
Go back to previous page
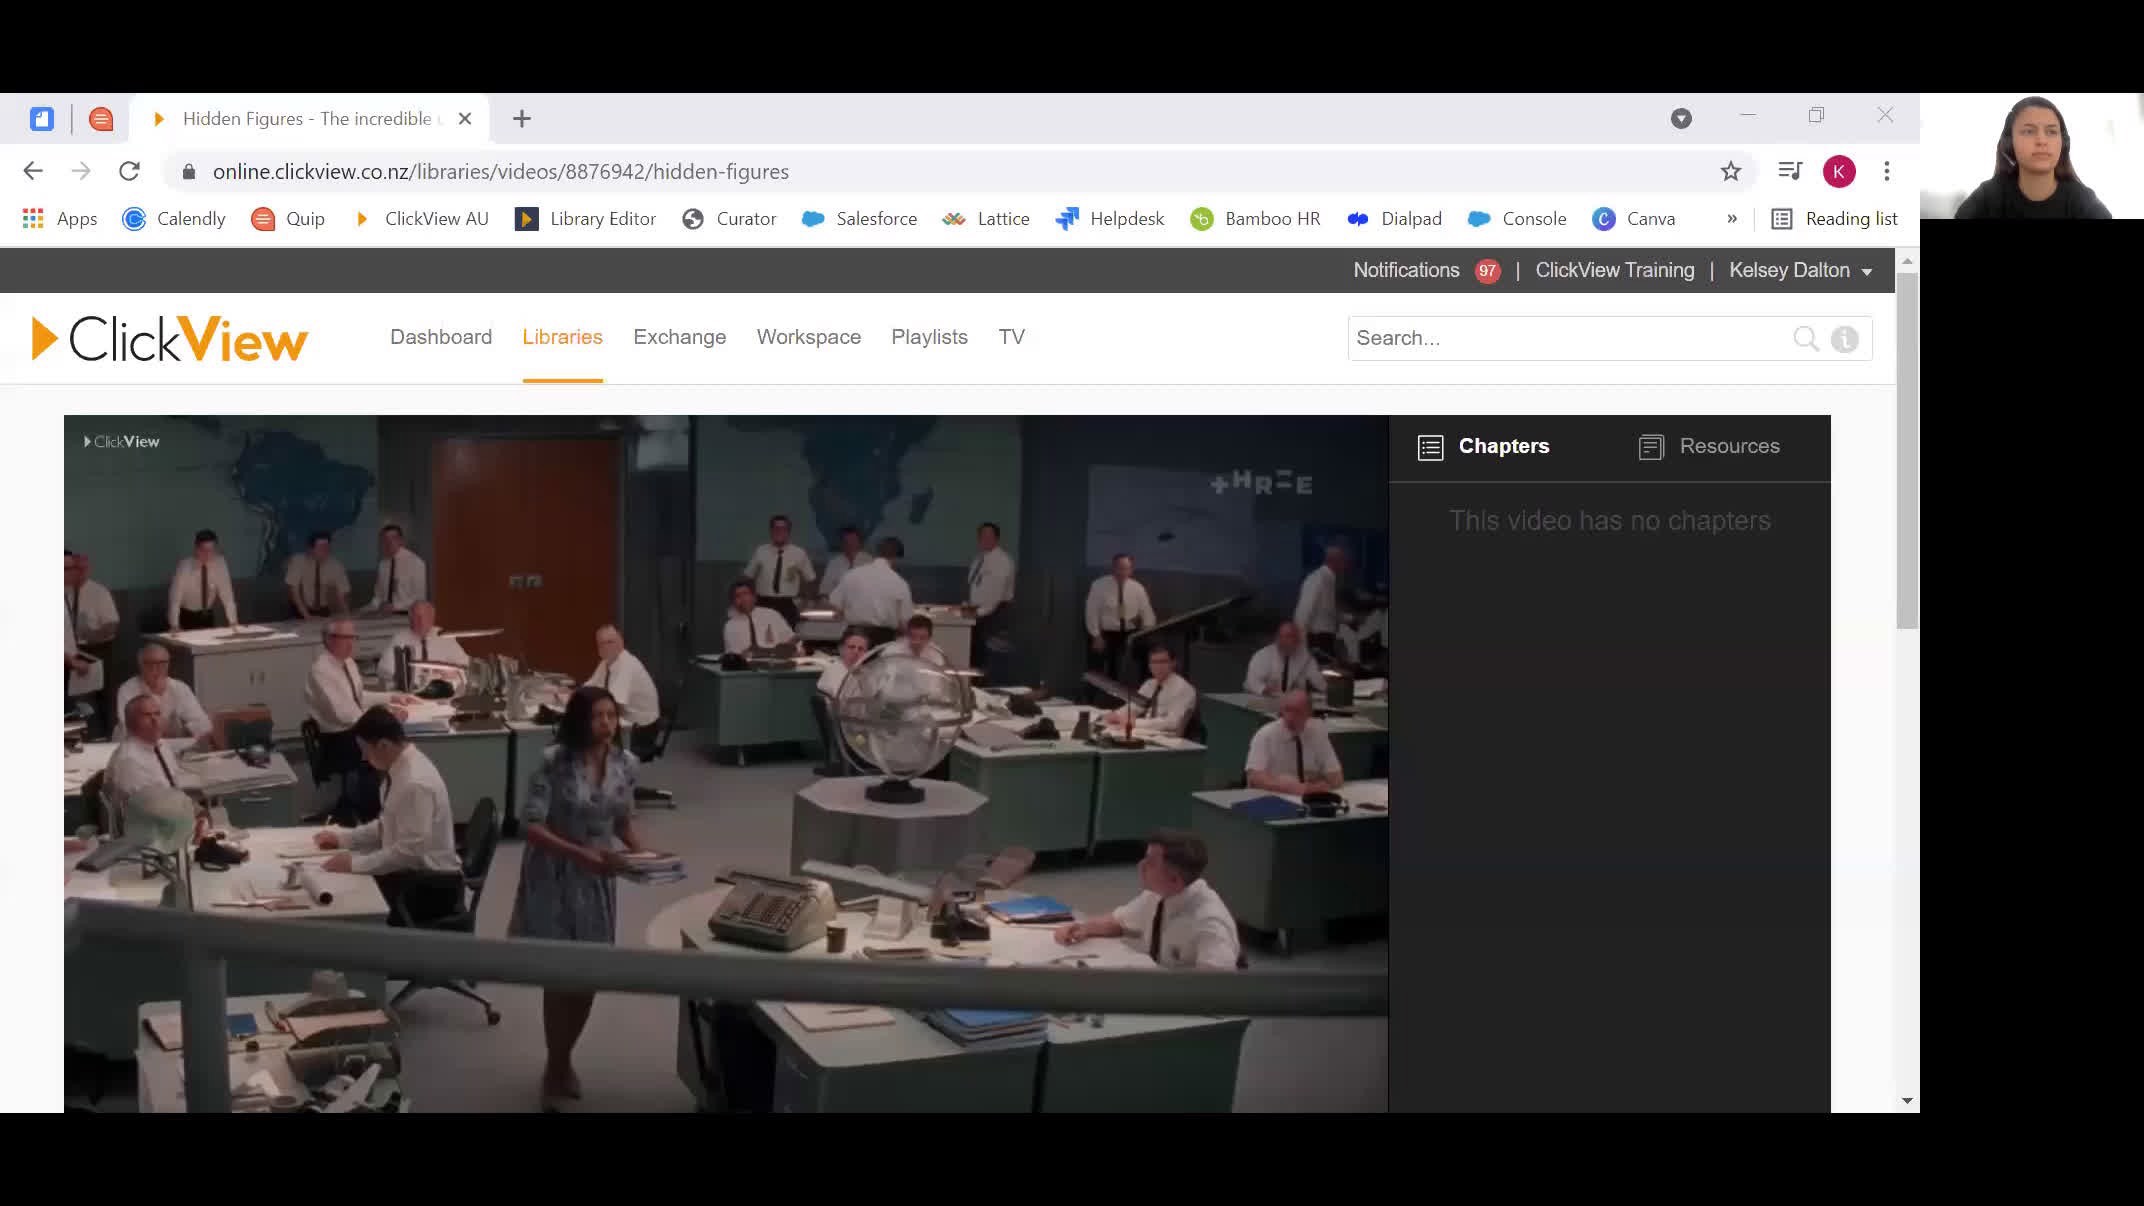click(33, 171)
